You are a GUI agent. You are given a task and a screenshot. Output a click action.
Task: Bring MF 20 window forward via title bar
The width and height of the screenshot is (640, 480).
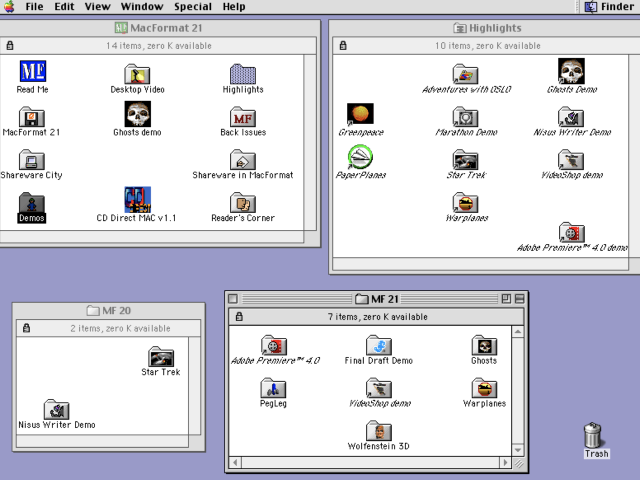109,311
